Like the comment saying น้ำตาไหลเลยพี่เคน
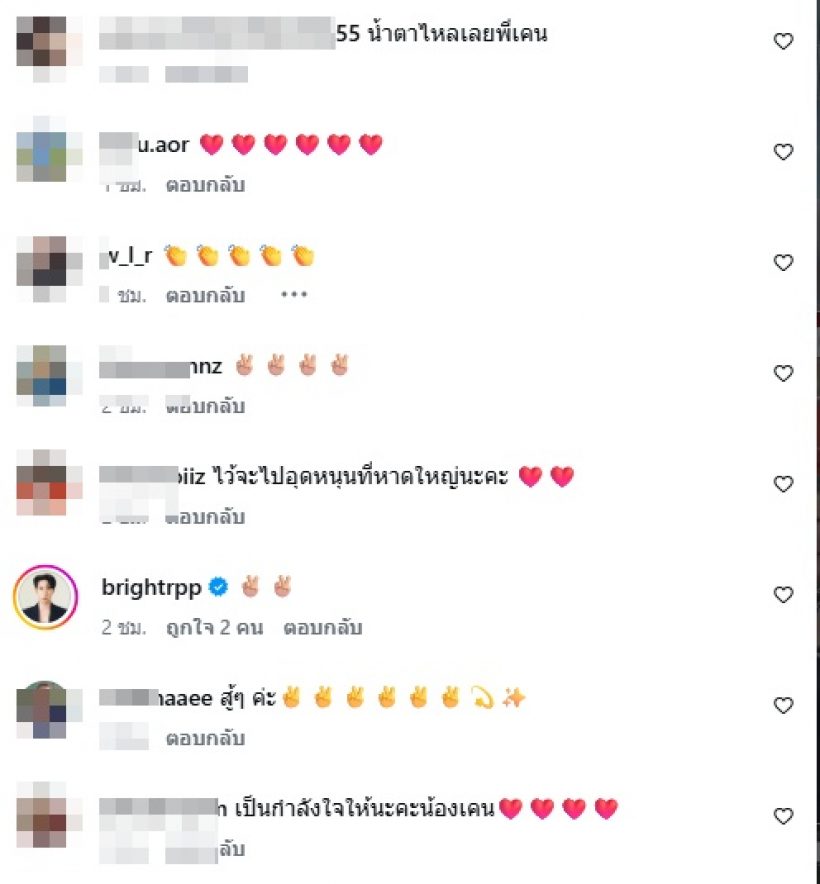Image resolution: width=820 pixels, height=884 pixels. coord(783,41)
